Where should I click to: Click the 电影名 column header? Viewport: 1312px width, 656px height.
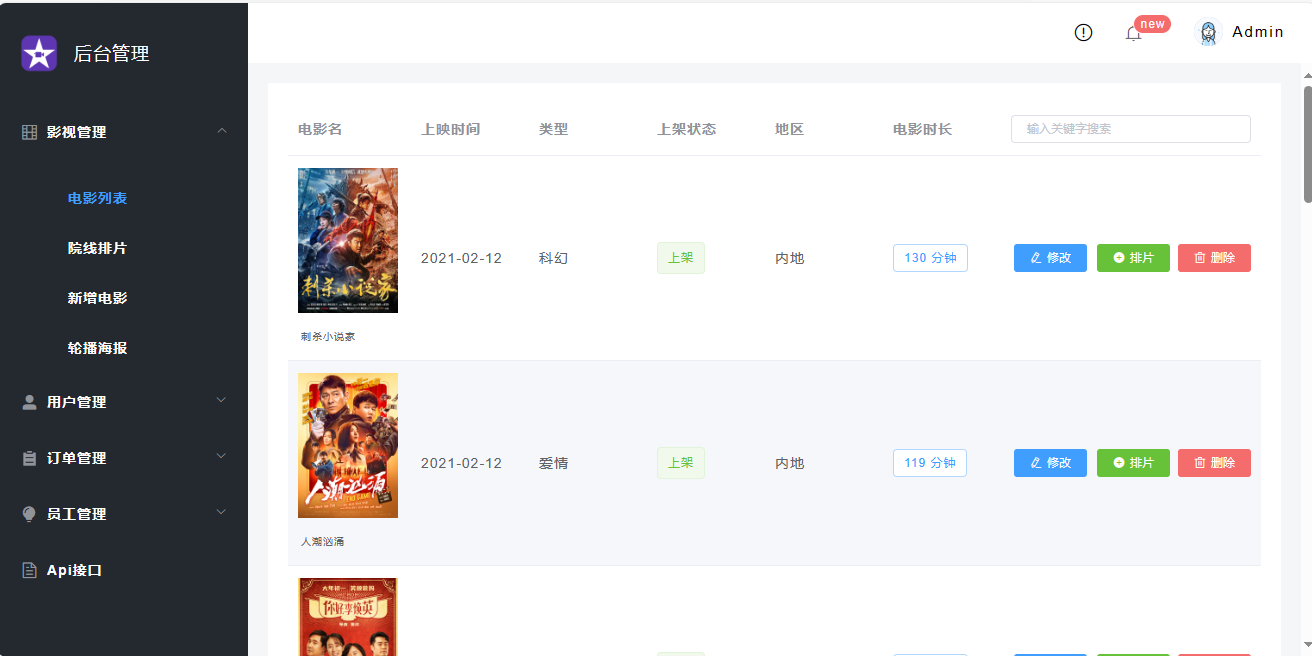[320, 129]
